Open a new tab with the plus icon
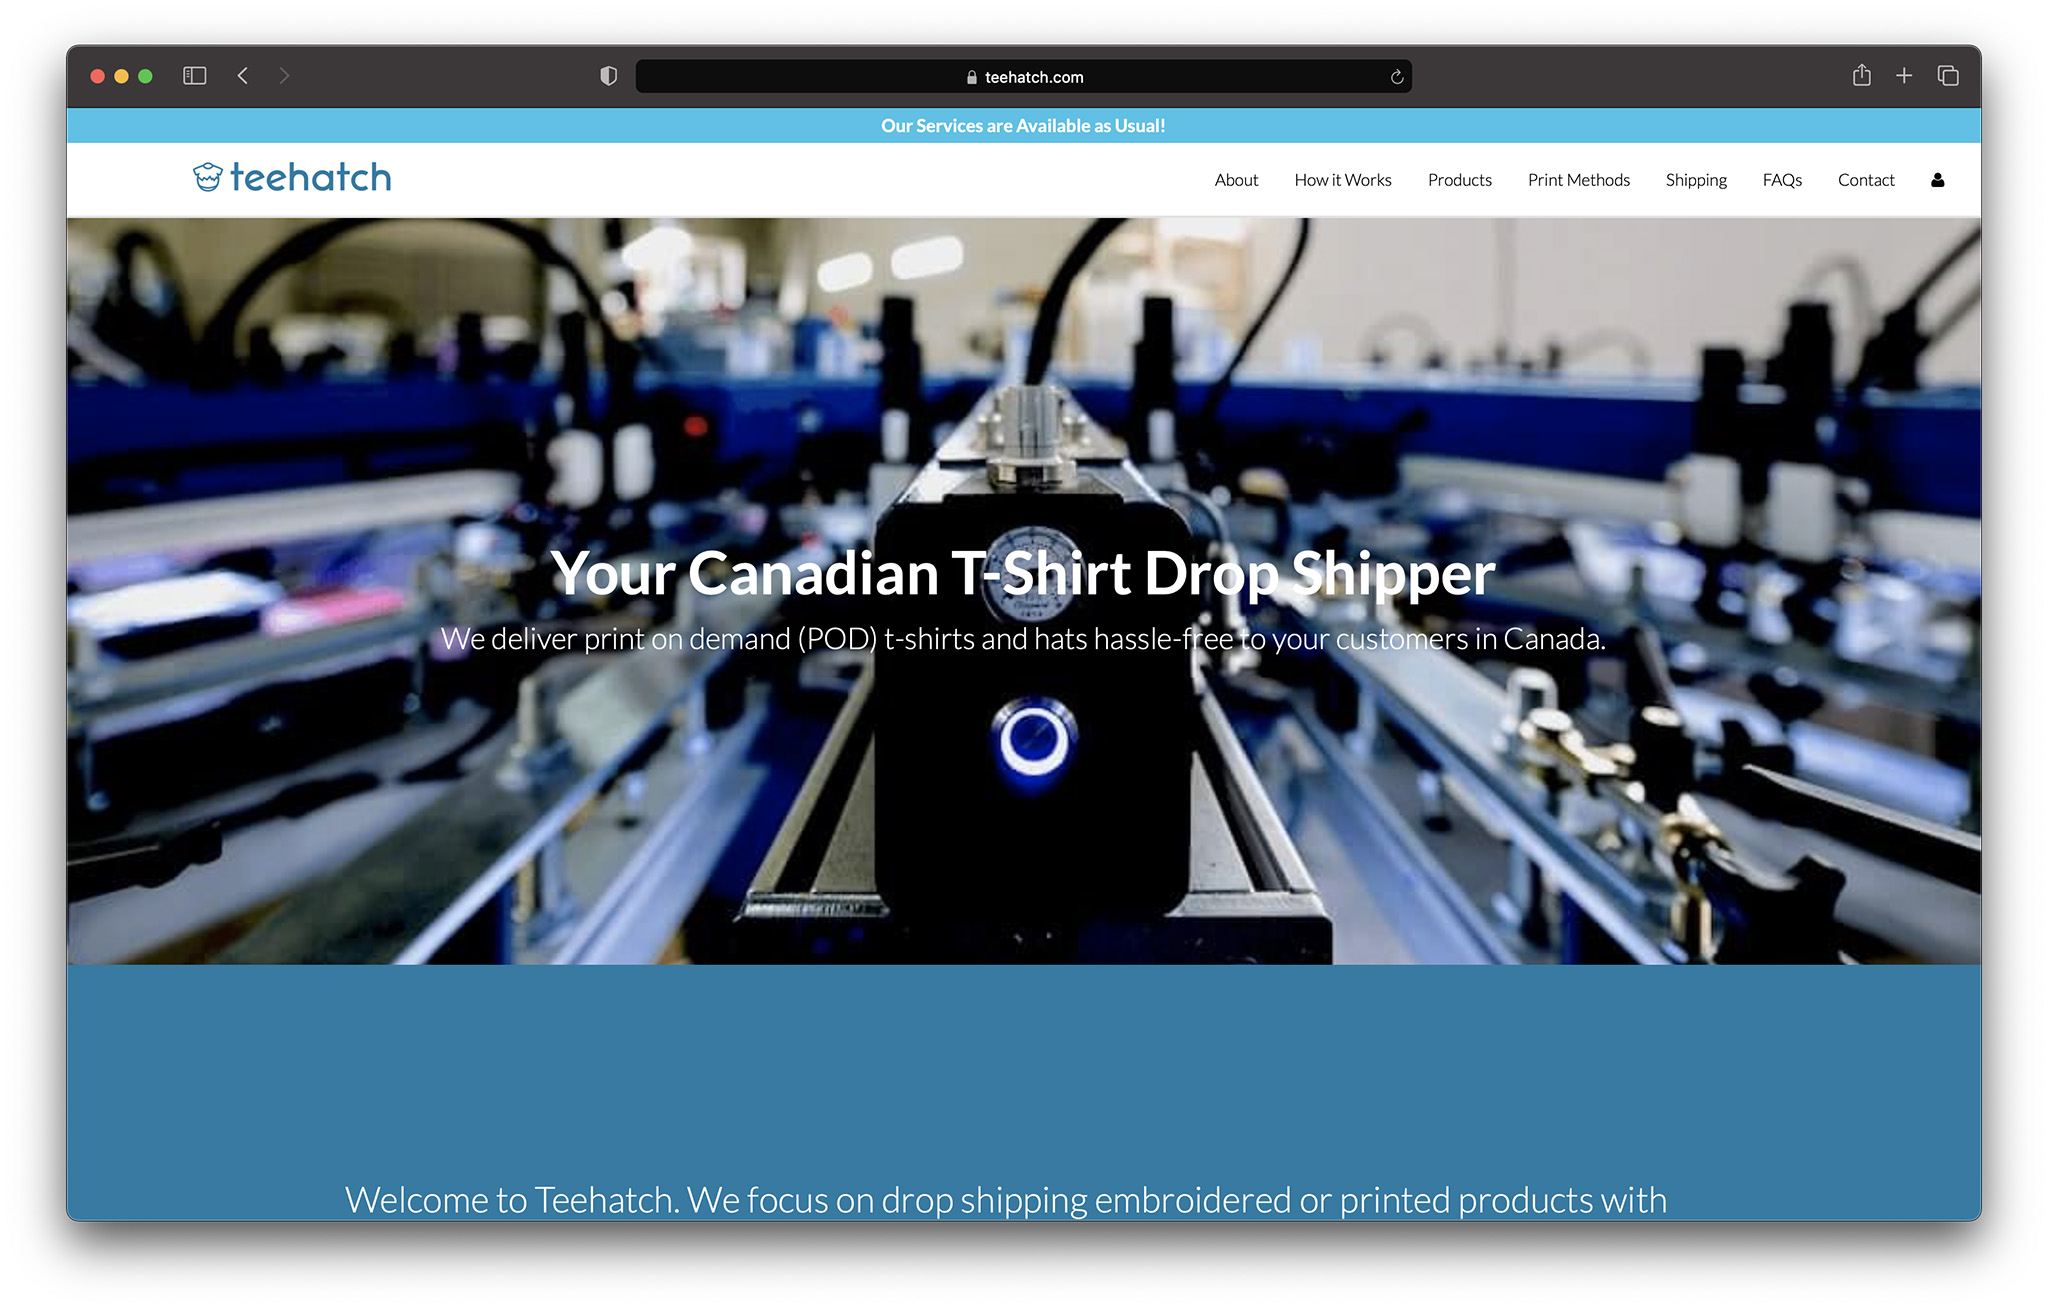 (1904, 75)
